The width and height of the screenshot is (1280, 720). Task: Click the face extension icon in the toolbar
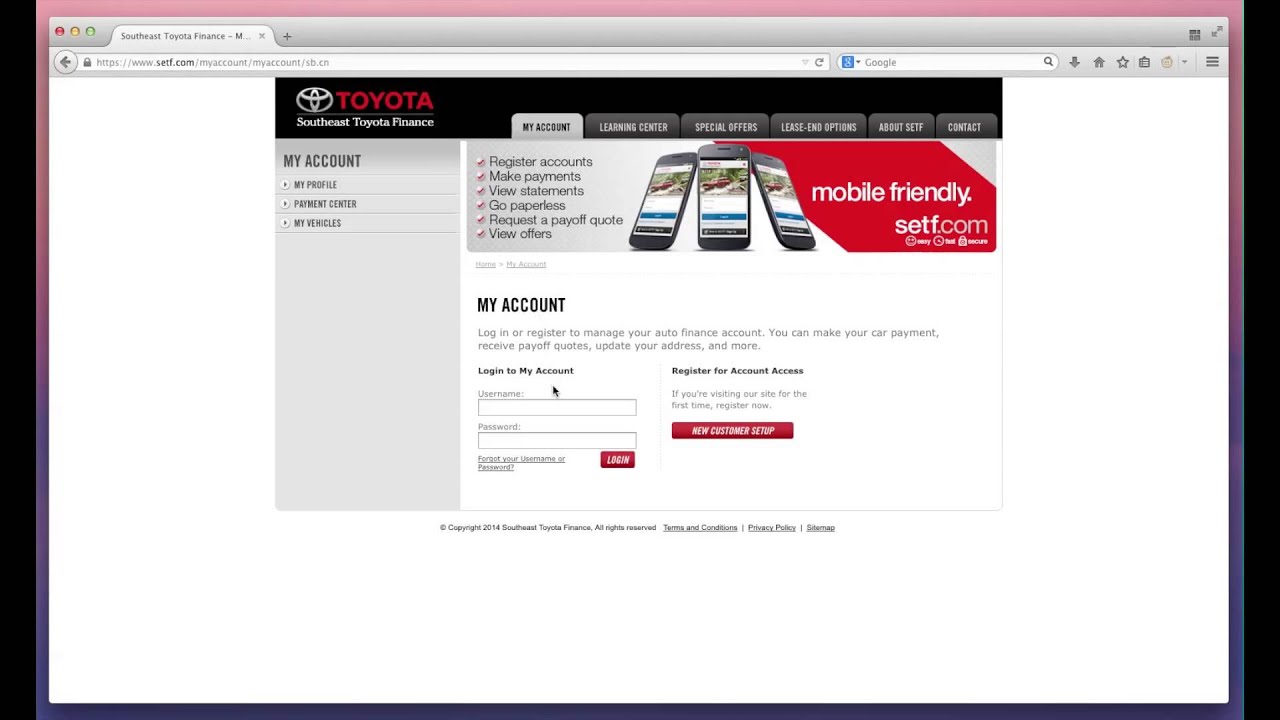[x=1167, y=62]
